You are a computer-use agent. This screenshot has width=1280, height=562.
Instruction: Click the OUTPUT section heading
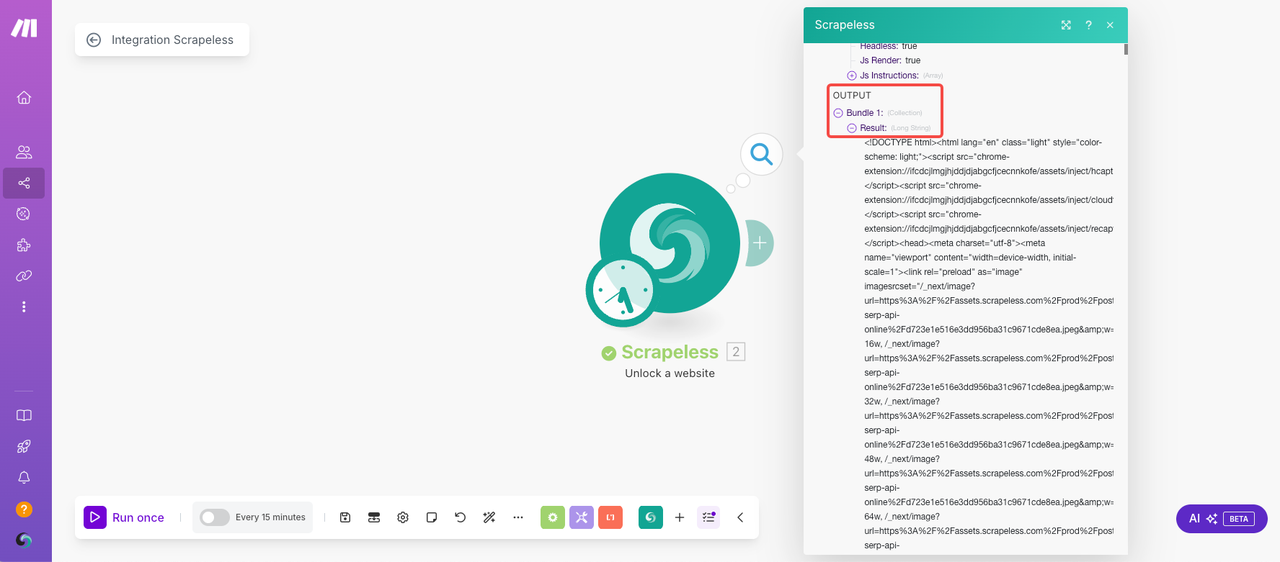click(852, 95)
